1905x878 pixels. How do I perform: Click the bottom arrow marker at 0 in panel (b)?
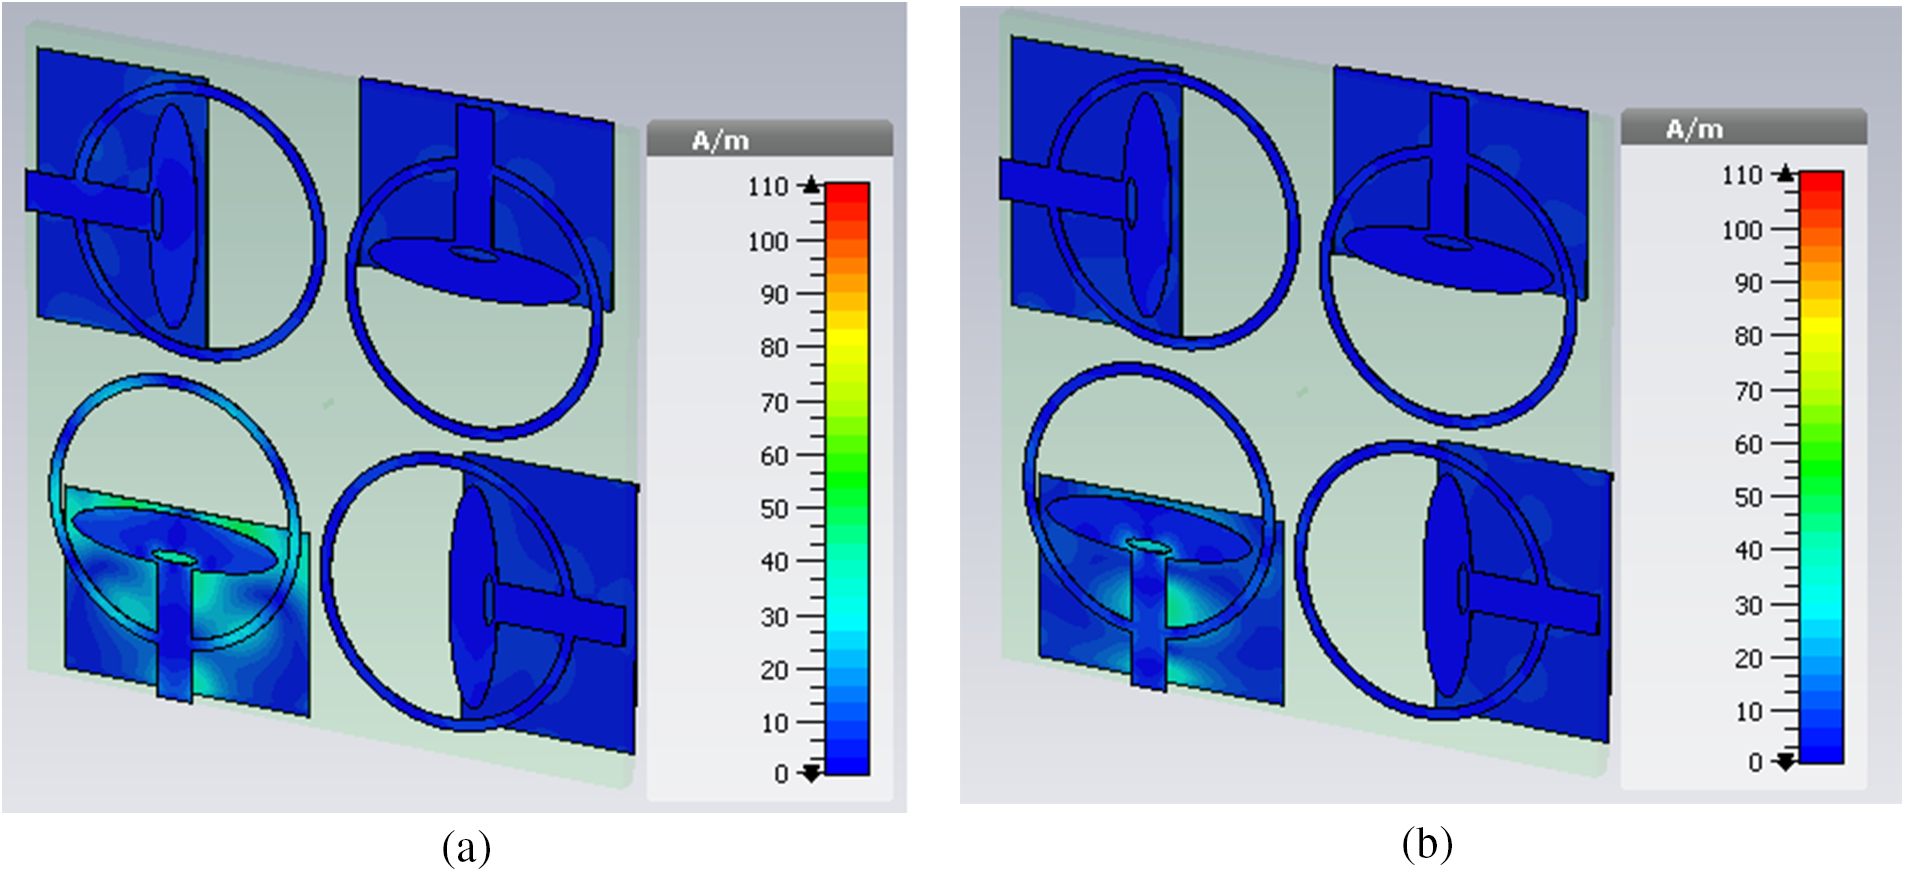1785,762
